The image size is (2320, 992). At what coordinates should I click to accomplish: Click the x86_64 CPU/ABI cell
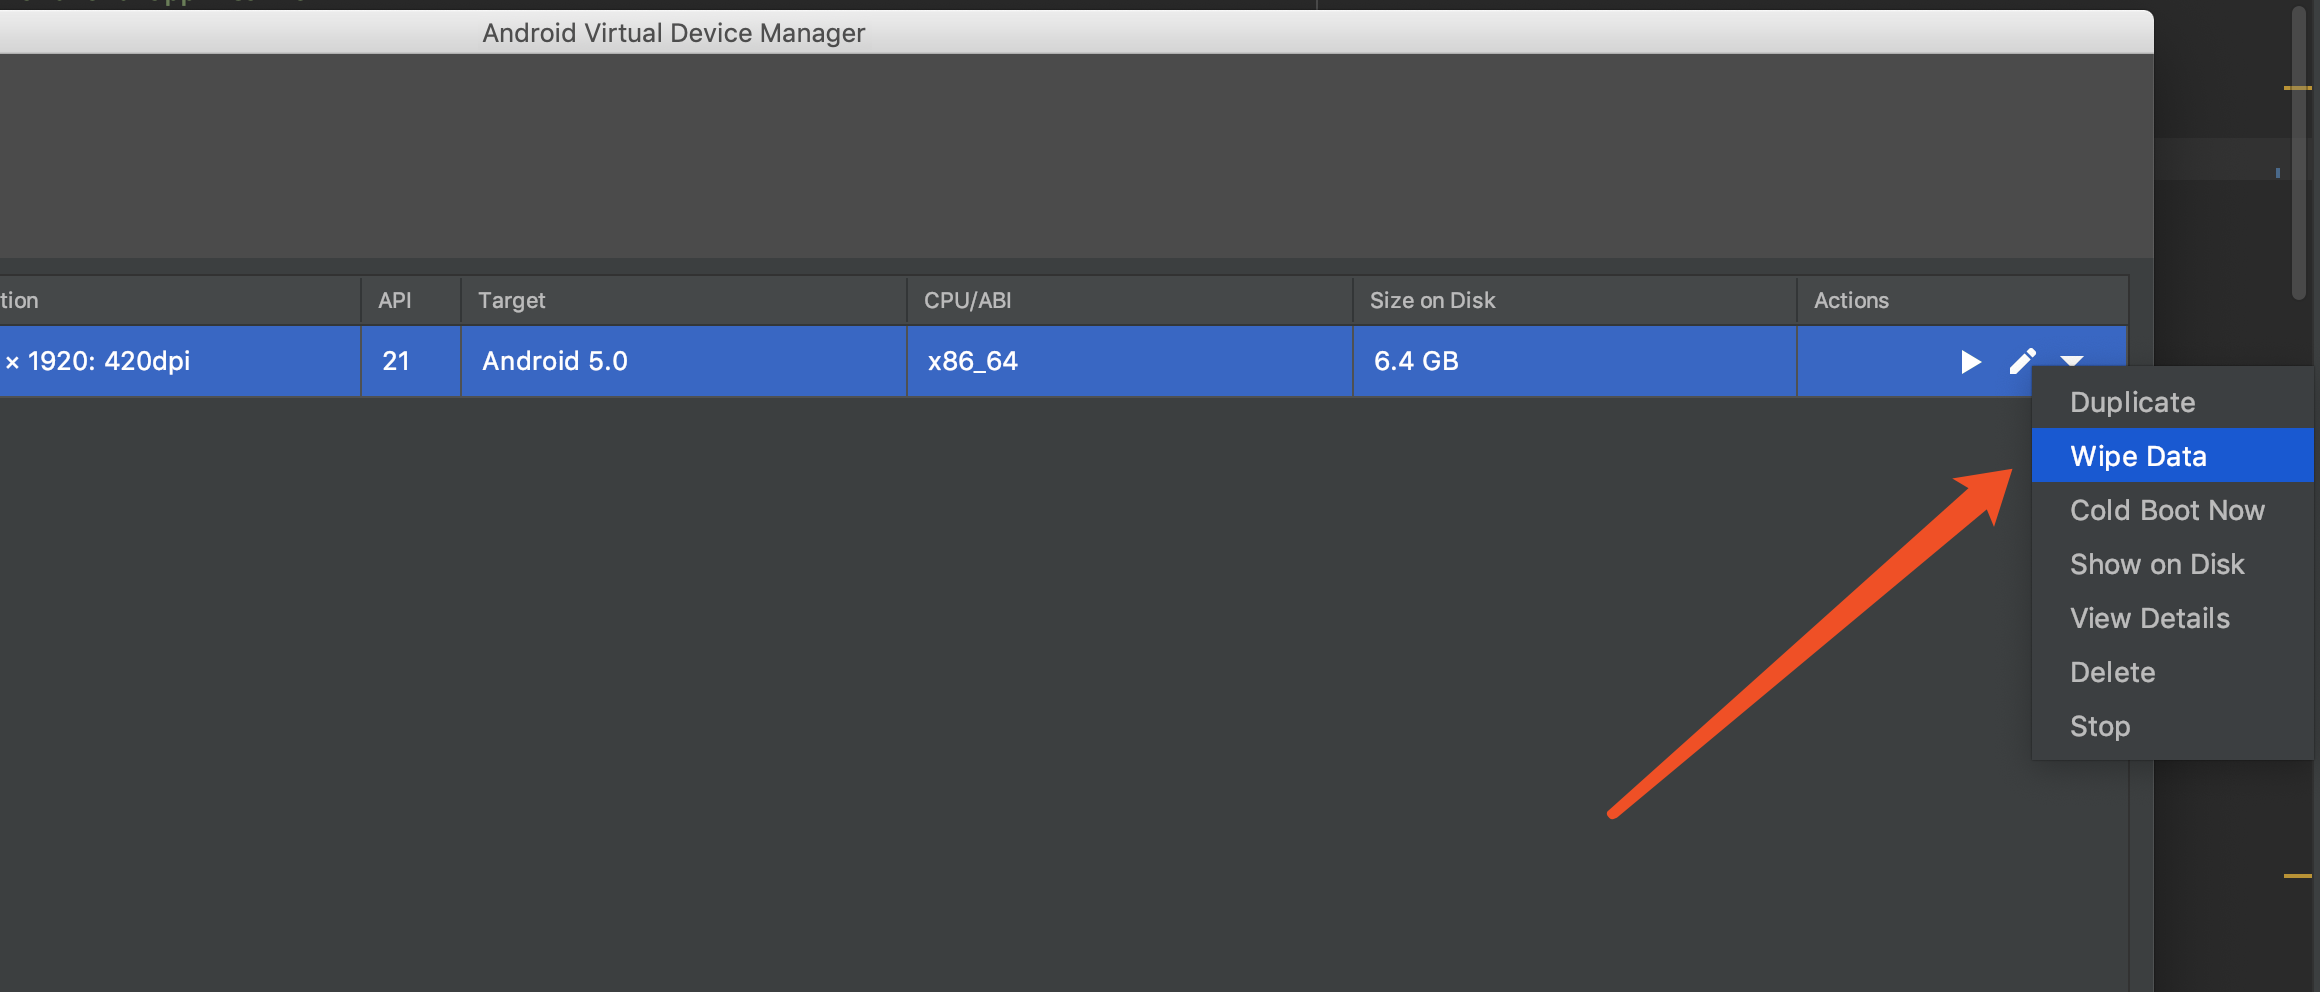[1130, 361]
